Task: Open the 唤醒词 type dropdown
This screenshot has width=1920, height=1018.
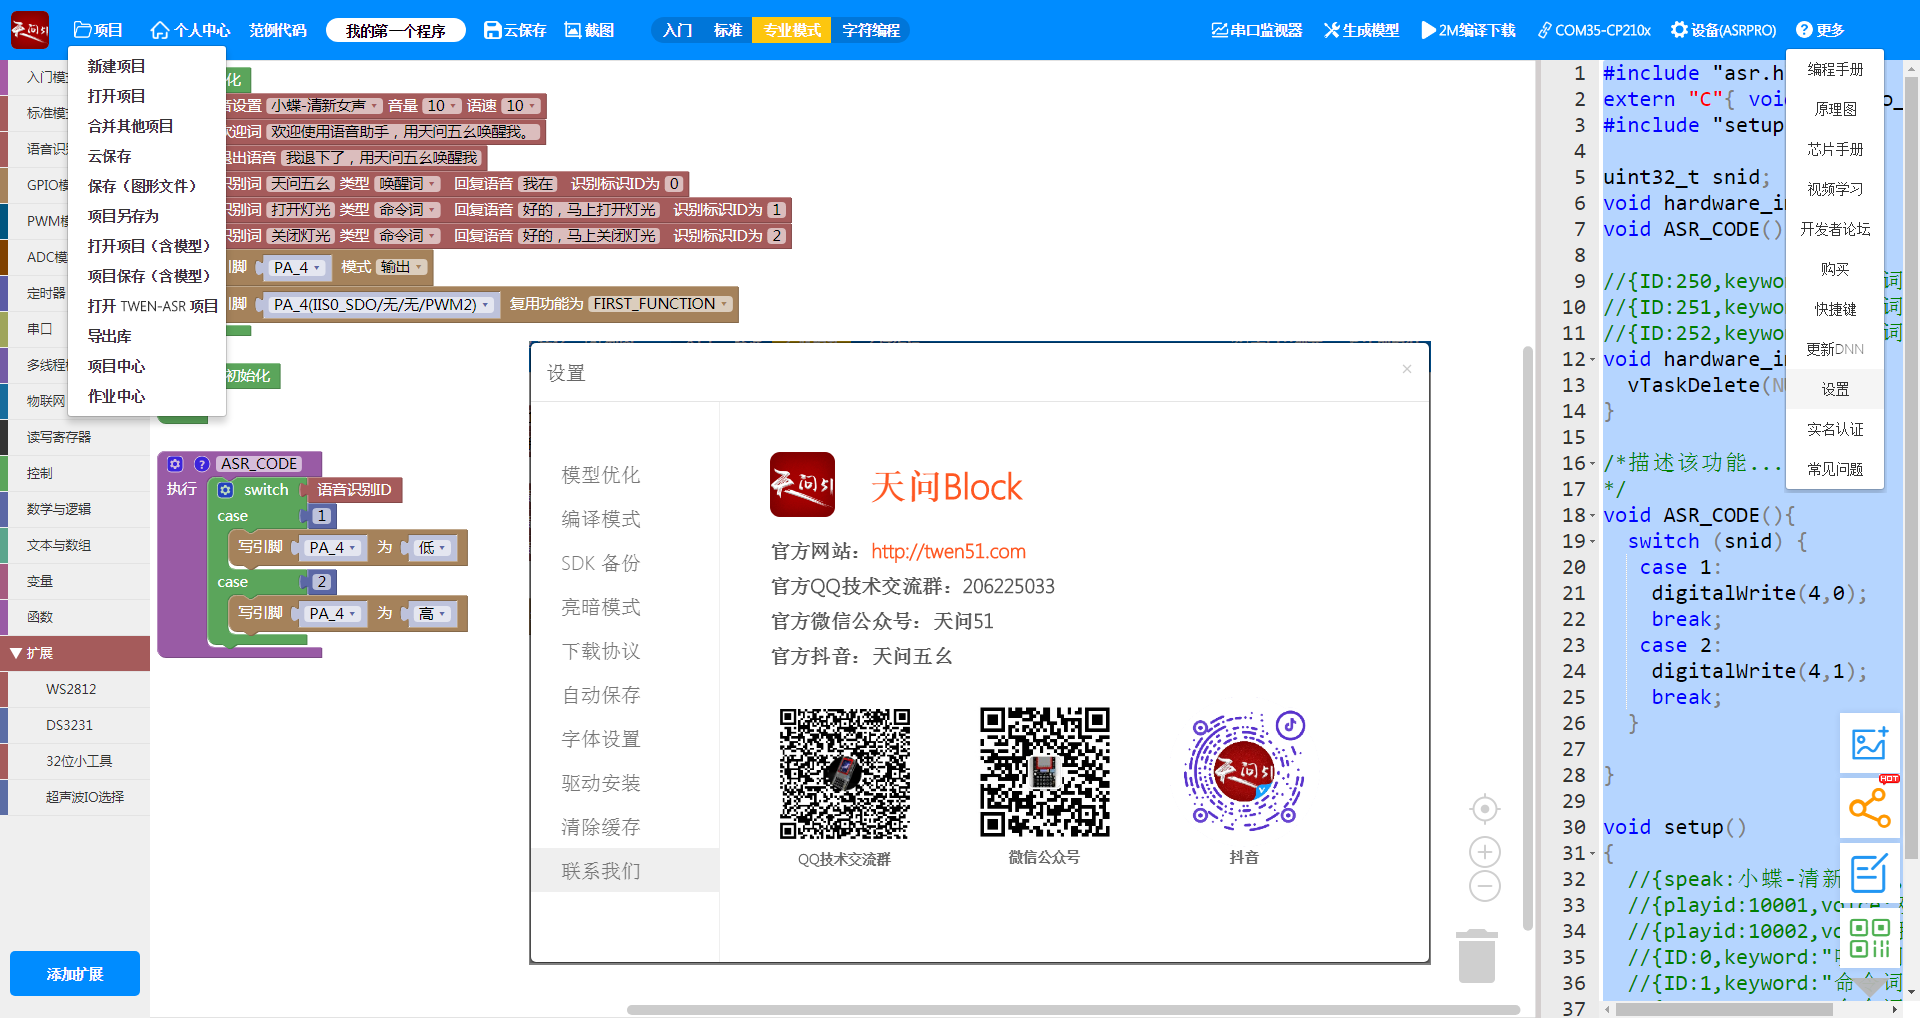Action: tap(408, 183)
